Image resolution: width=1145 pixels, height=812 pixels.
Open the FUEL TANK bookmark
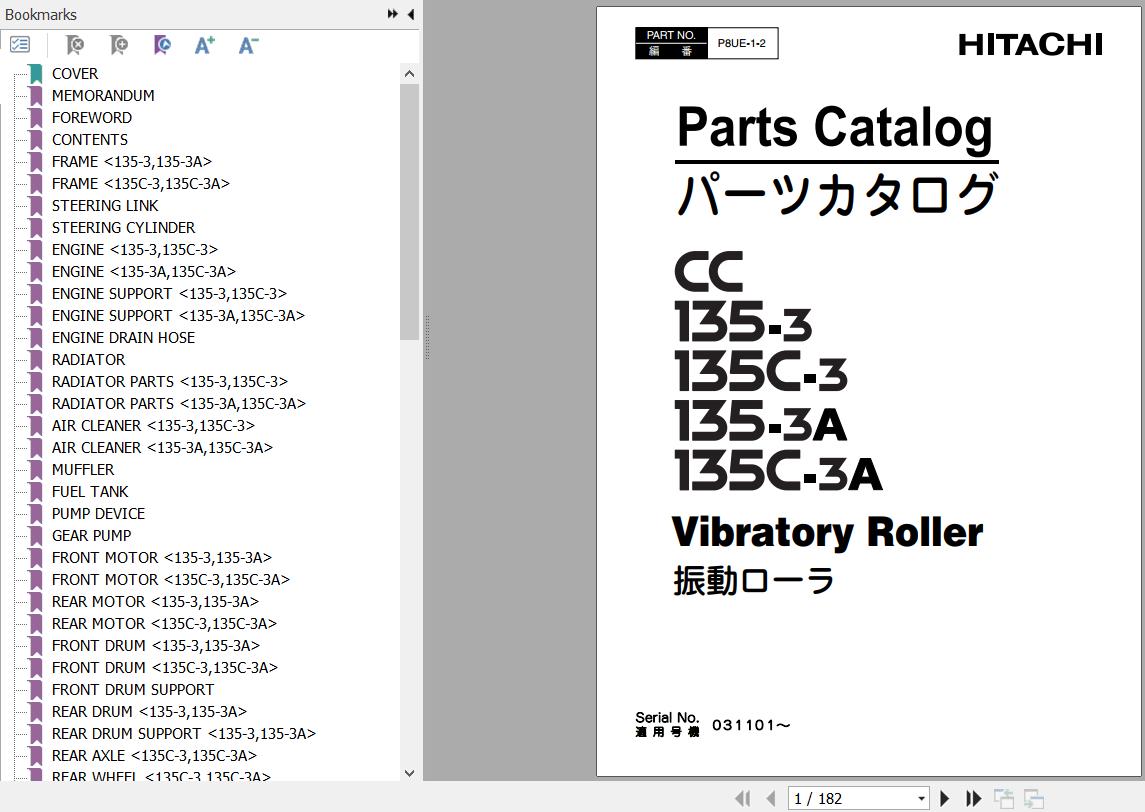90,491
